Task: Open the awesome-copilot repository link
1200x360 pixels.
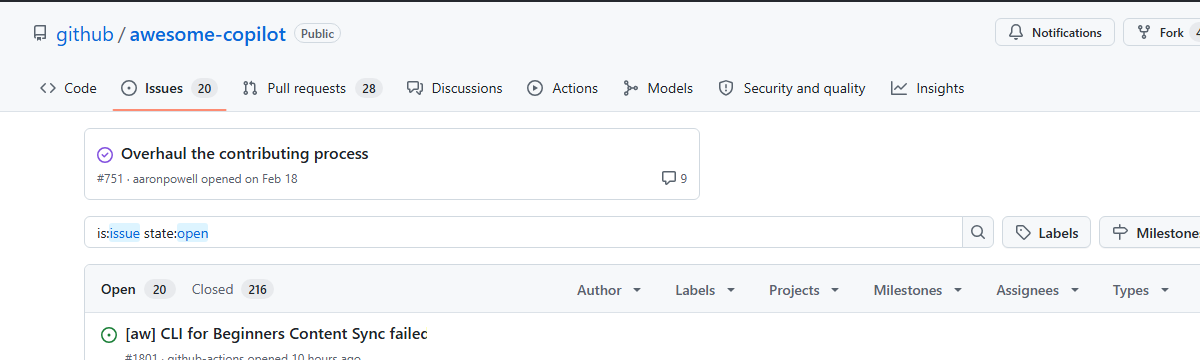Action: (208, 34)
